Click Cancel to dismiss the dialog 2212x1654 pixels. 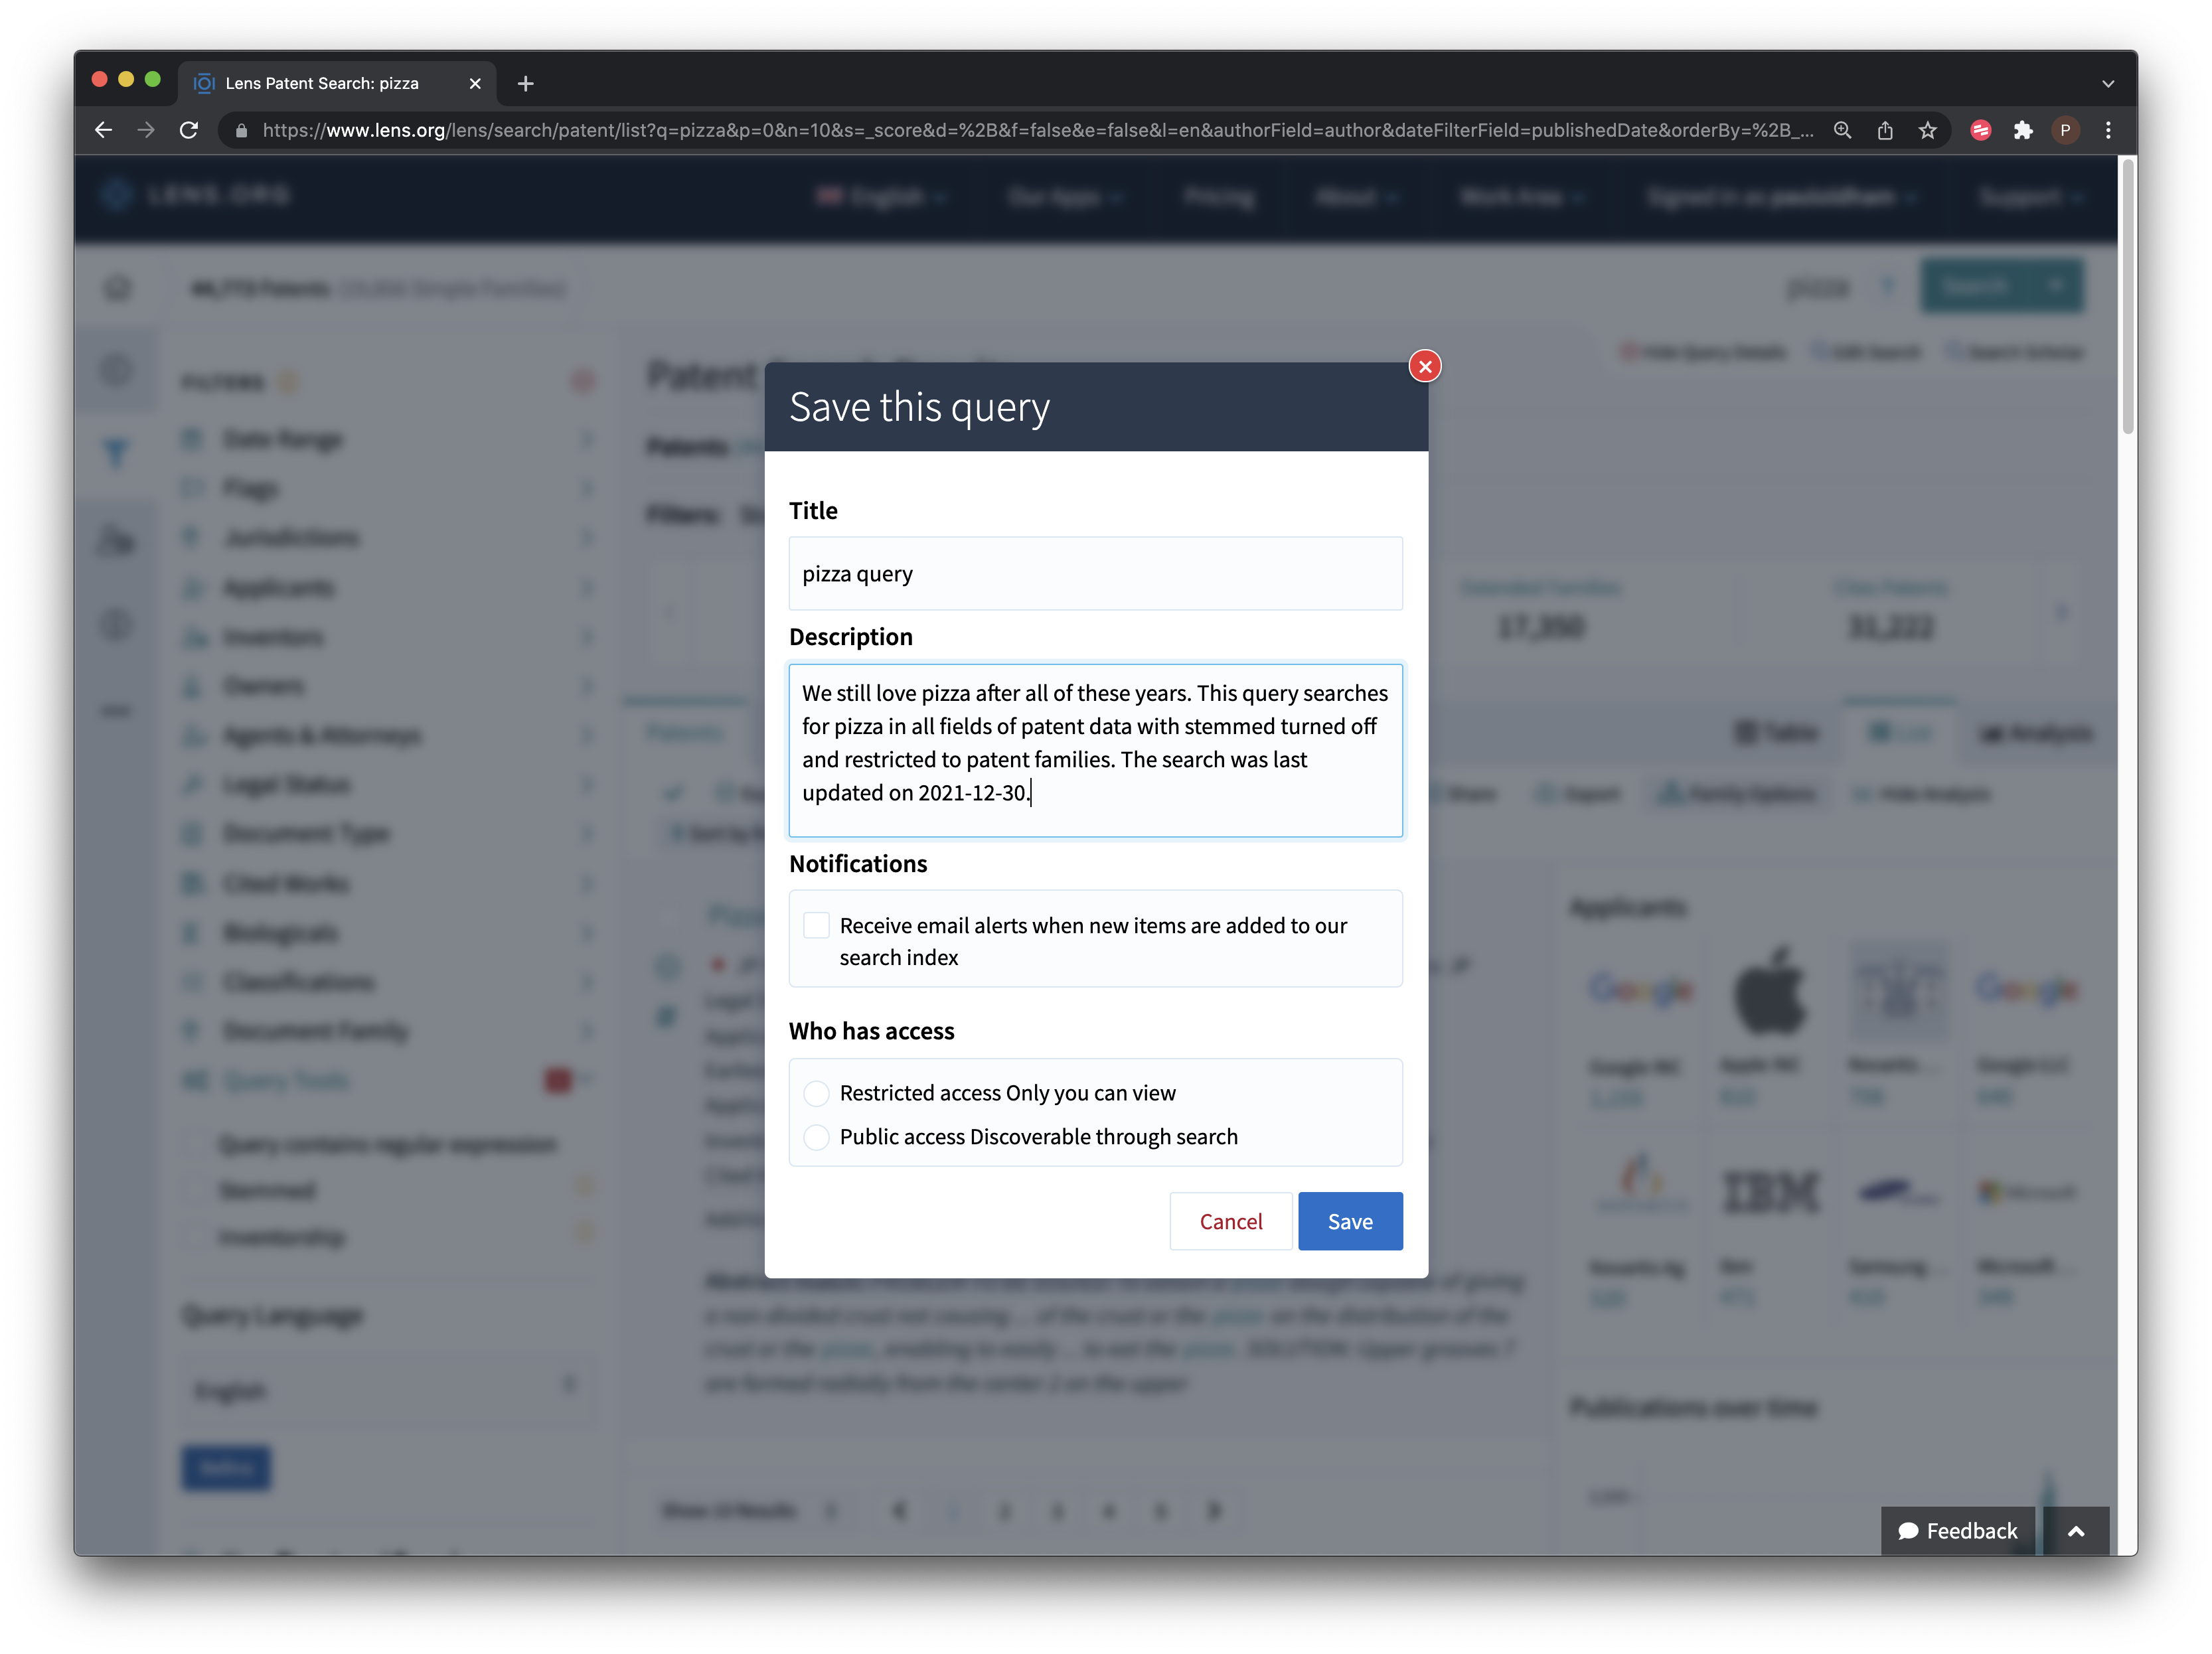pos(1230,1220)
